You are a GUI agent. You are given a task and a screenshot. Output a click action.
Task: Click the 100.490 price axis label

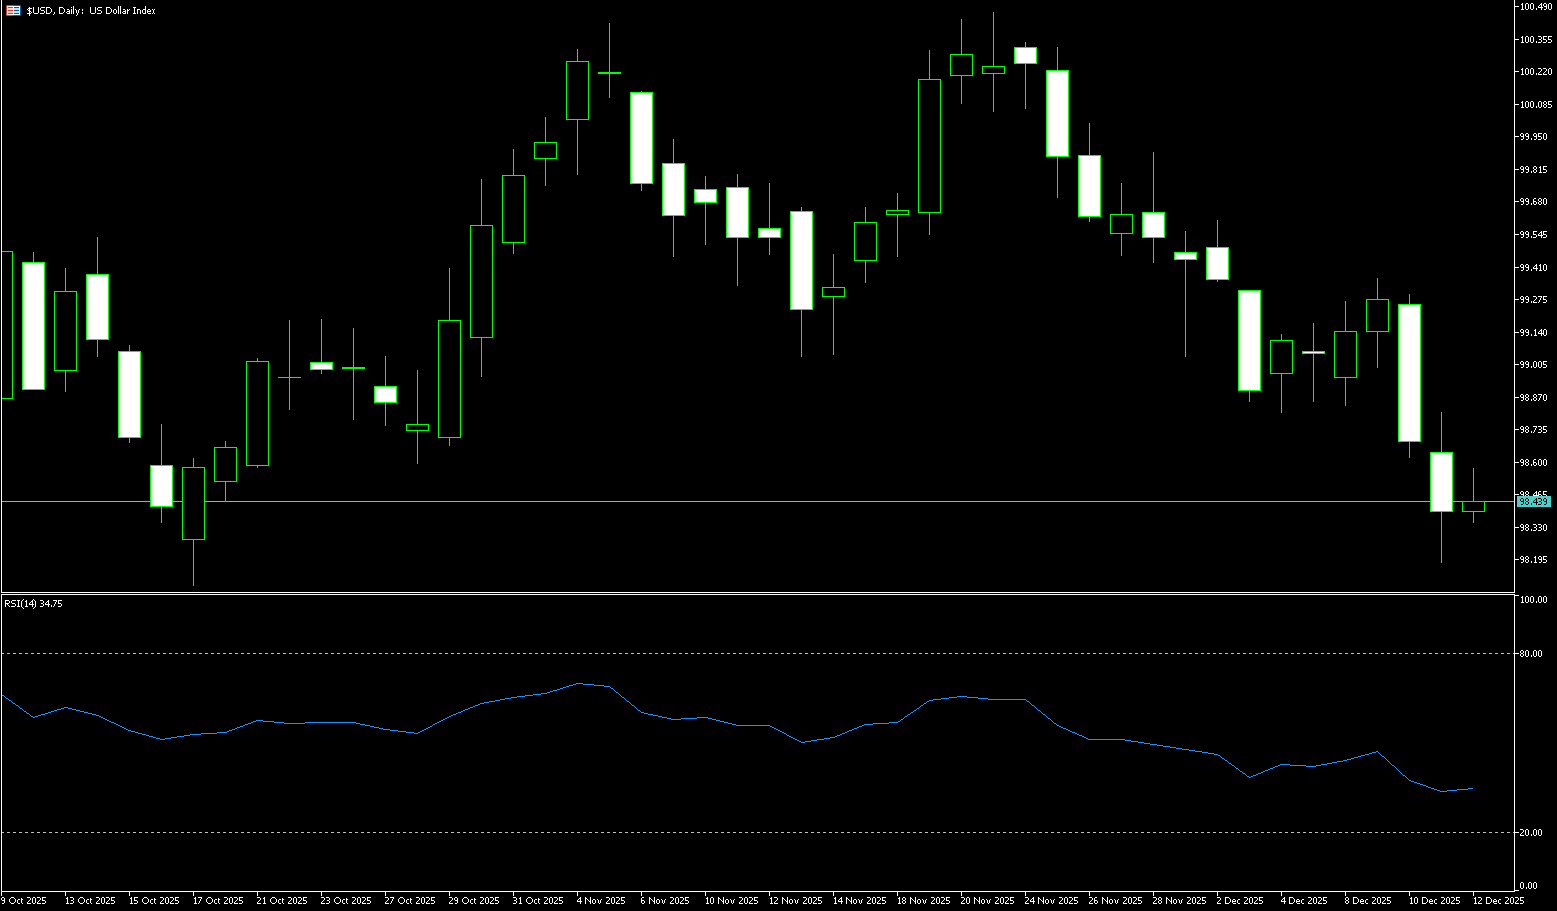click(1535, 7)
